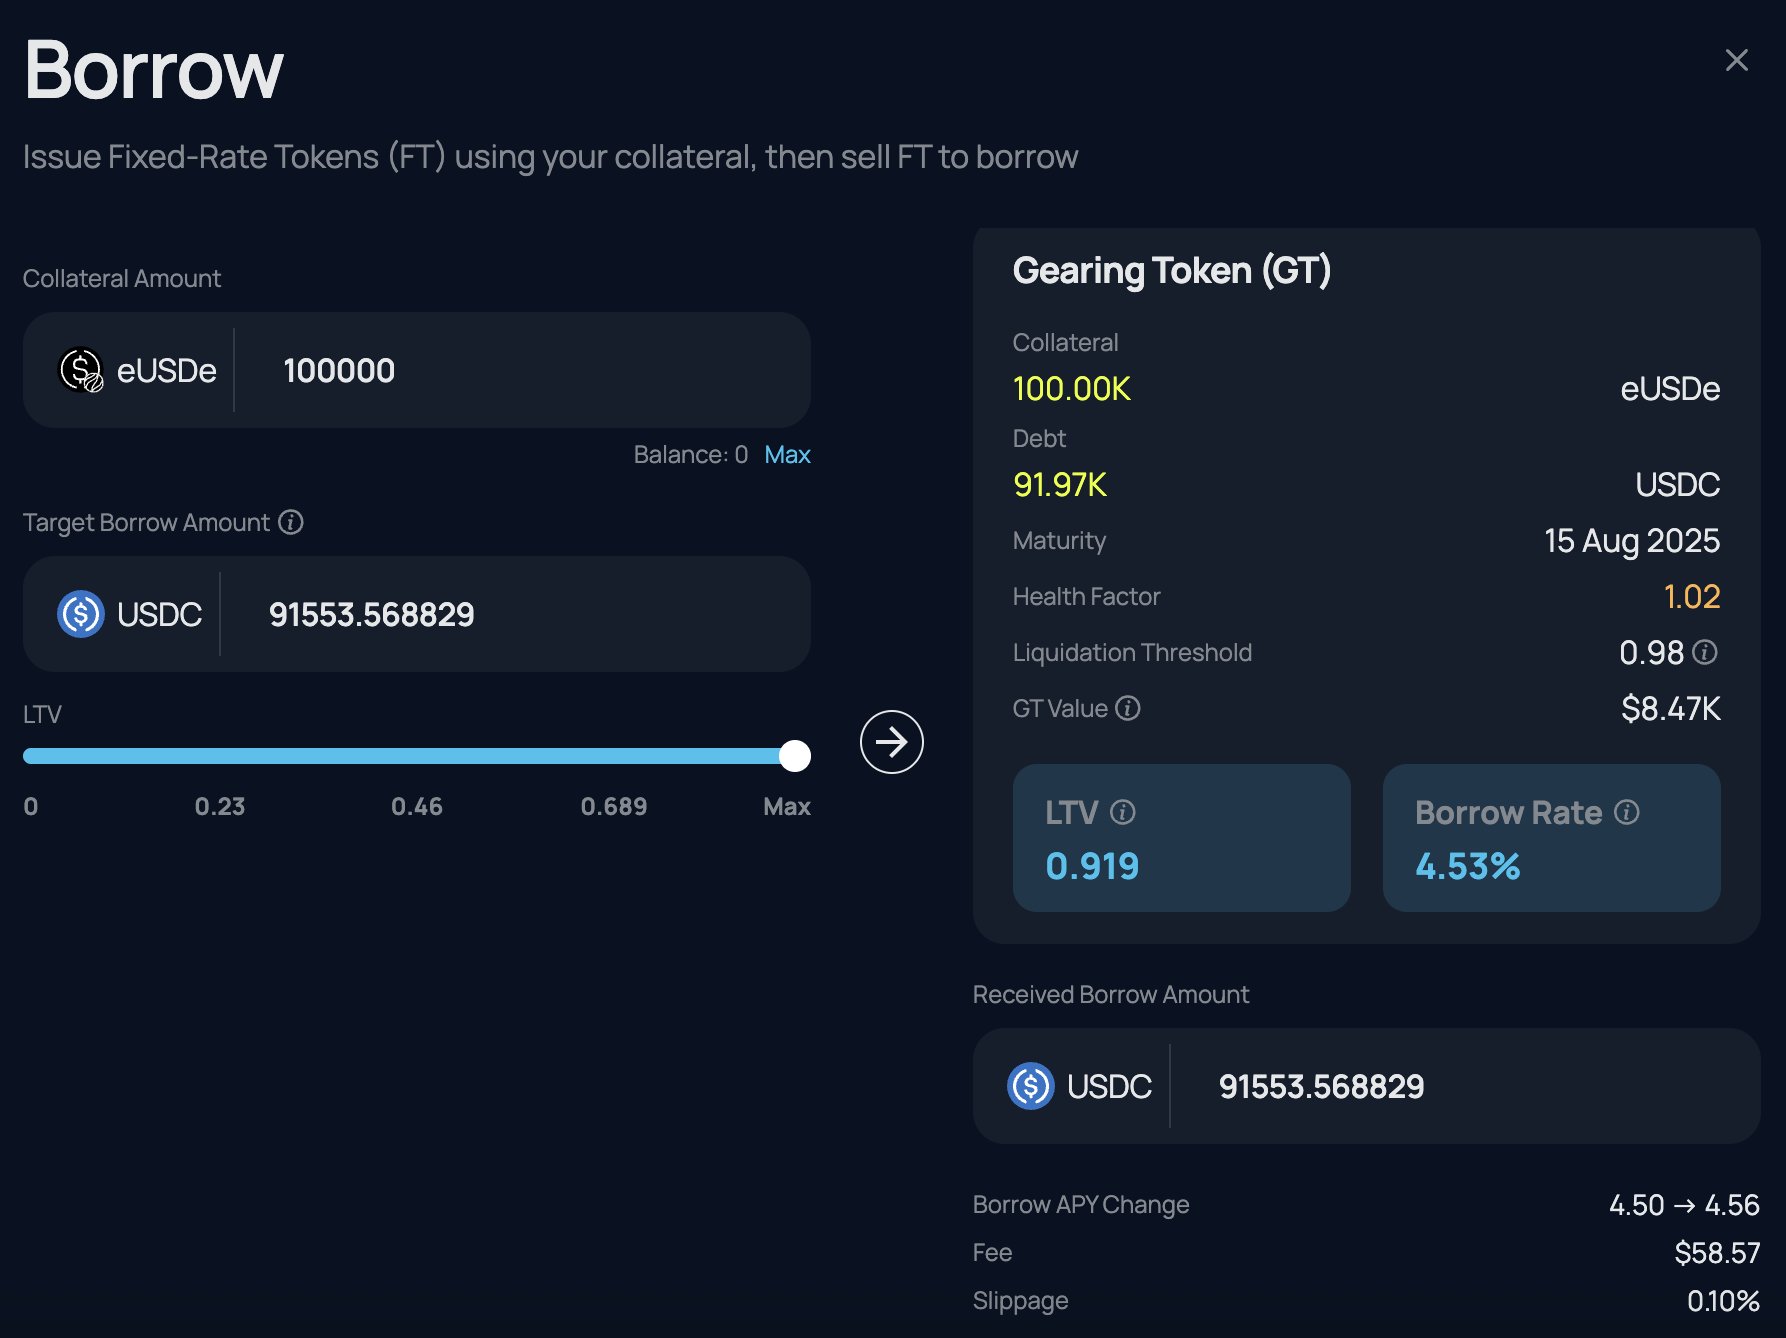Click the Borrow Rate info icon
1786x1338 pixels.
(x=1627, y=812)
